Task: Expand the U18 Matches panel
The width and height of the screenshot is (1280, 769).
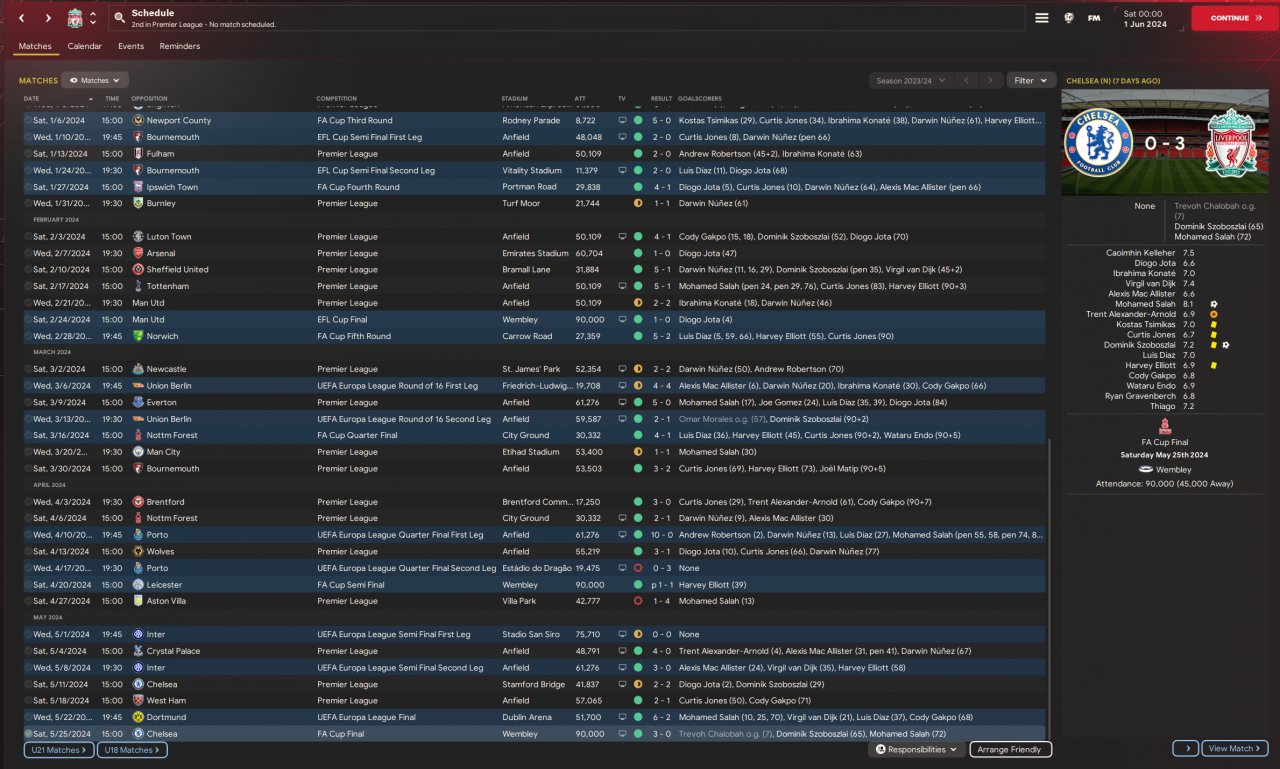Action: pos(133,749)
